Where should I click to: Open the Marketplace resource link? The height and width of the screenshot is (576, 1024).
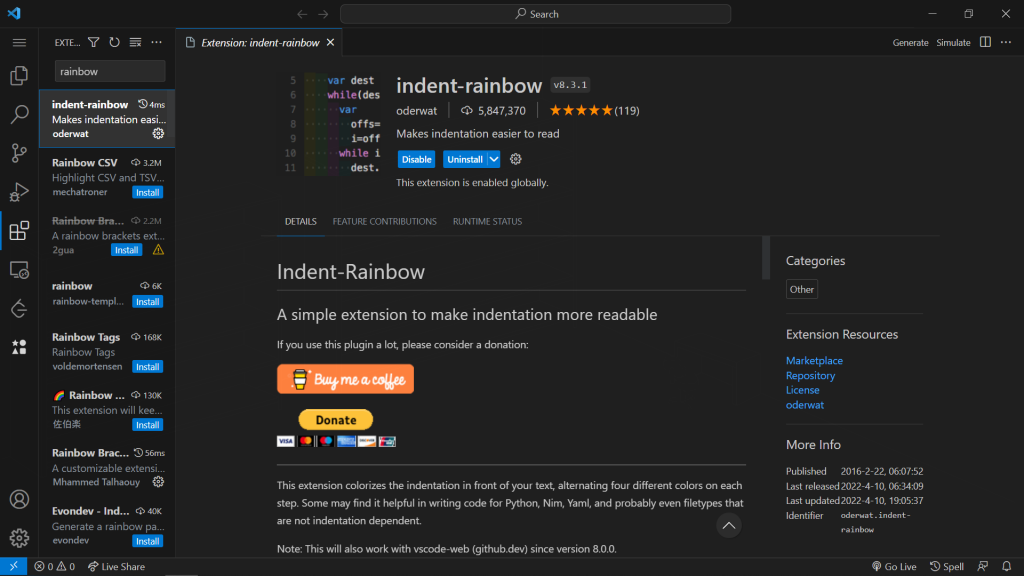click(x=814, y=360)
